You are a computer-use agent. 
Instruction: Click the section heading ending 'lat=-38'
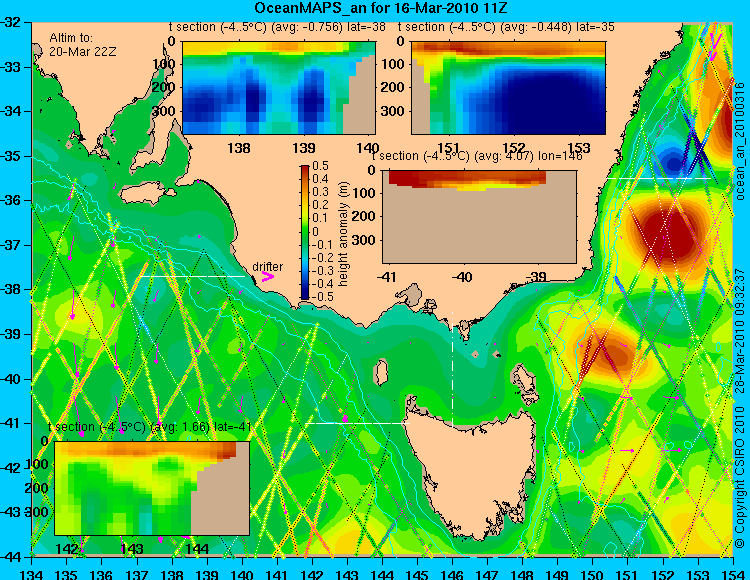pyautogui.click(x=277, y=27)
